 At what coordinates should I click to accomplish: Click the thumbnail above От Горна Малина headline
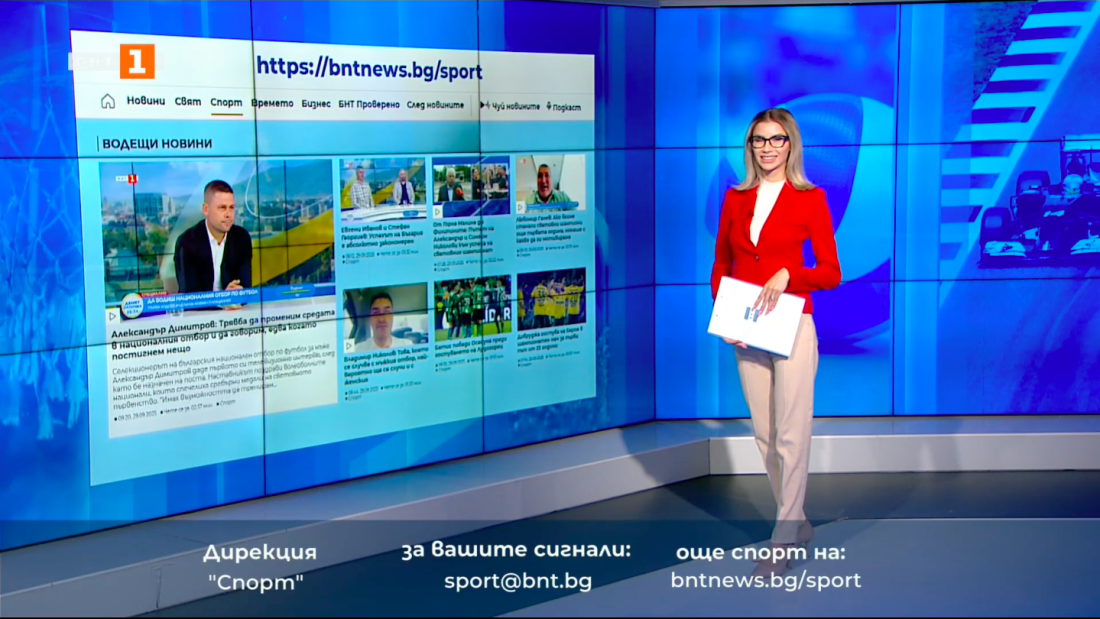[471, 187]
